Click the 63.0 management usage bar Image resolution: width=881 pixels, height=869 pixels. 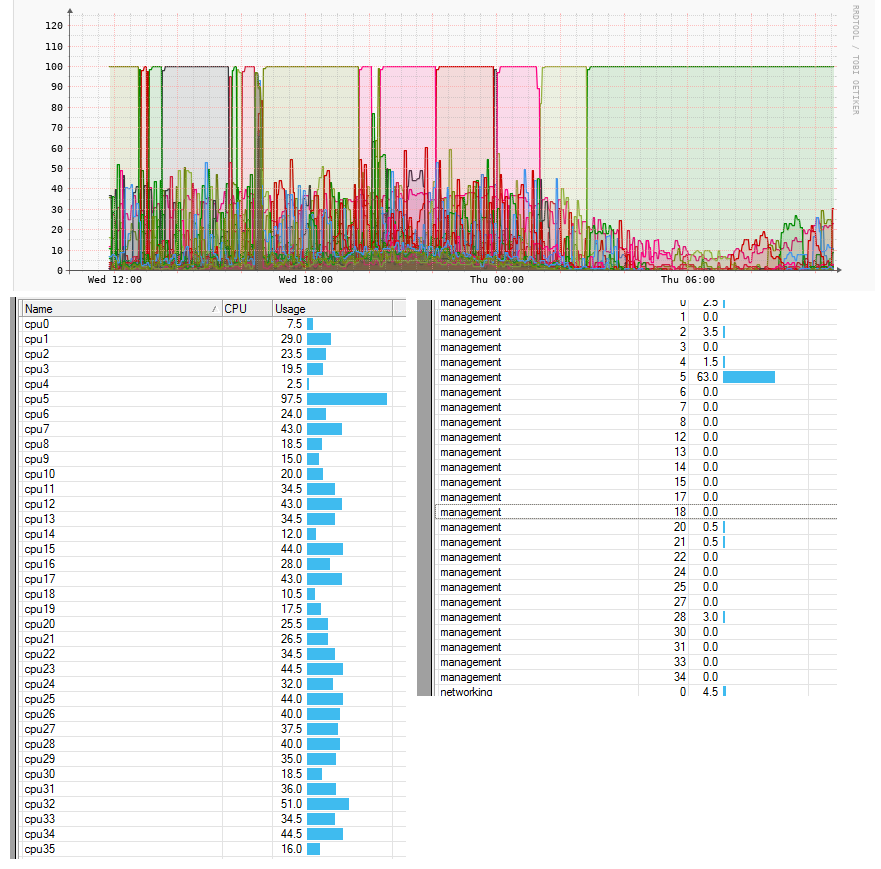pyautogui.click(x=749, y=377)
